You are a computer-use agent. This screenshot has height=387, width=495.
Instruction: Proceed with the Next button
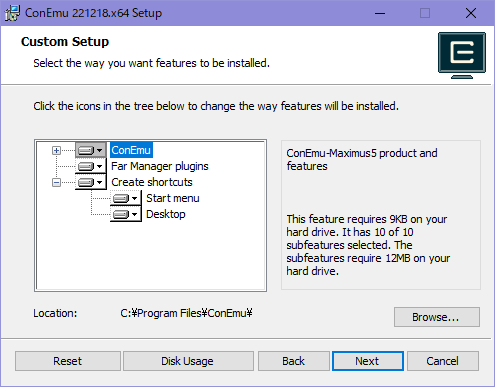click(368, 361)
